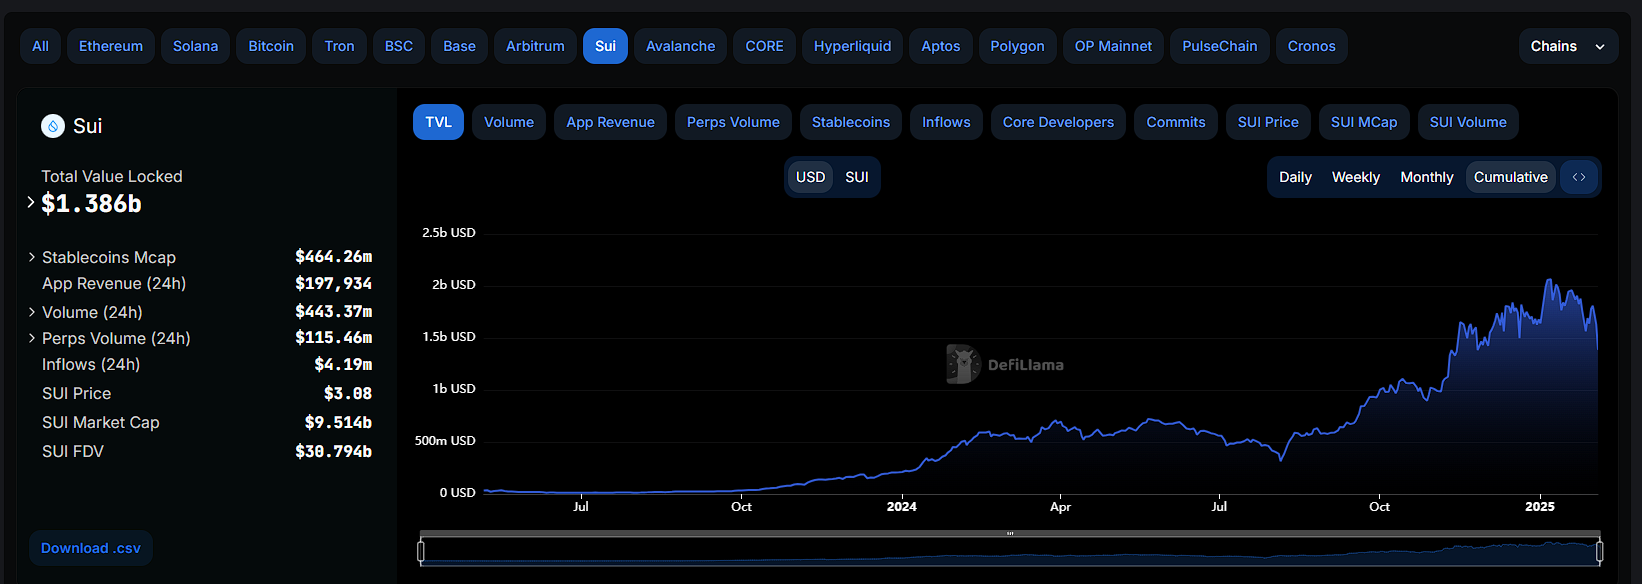Open the Solana chain tab

[195, 46]
